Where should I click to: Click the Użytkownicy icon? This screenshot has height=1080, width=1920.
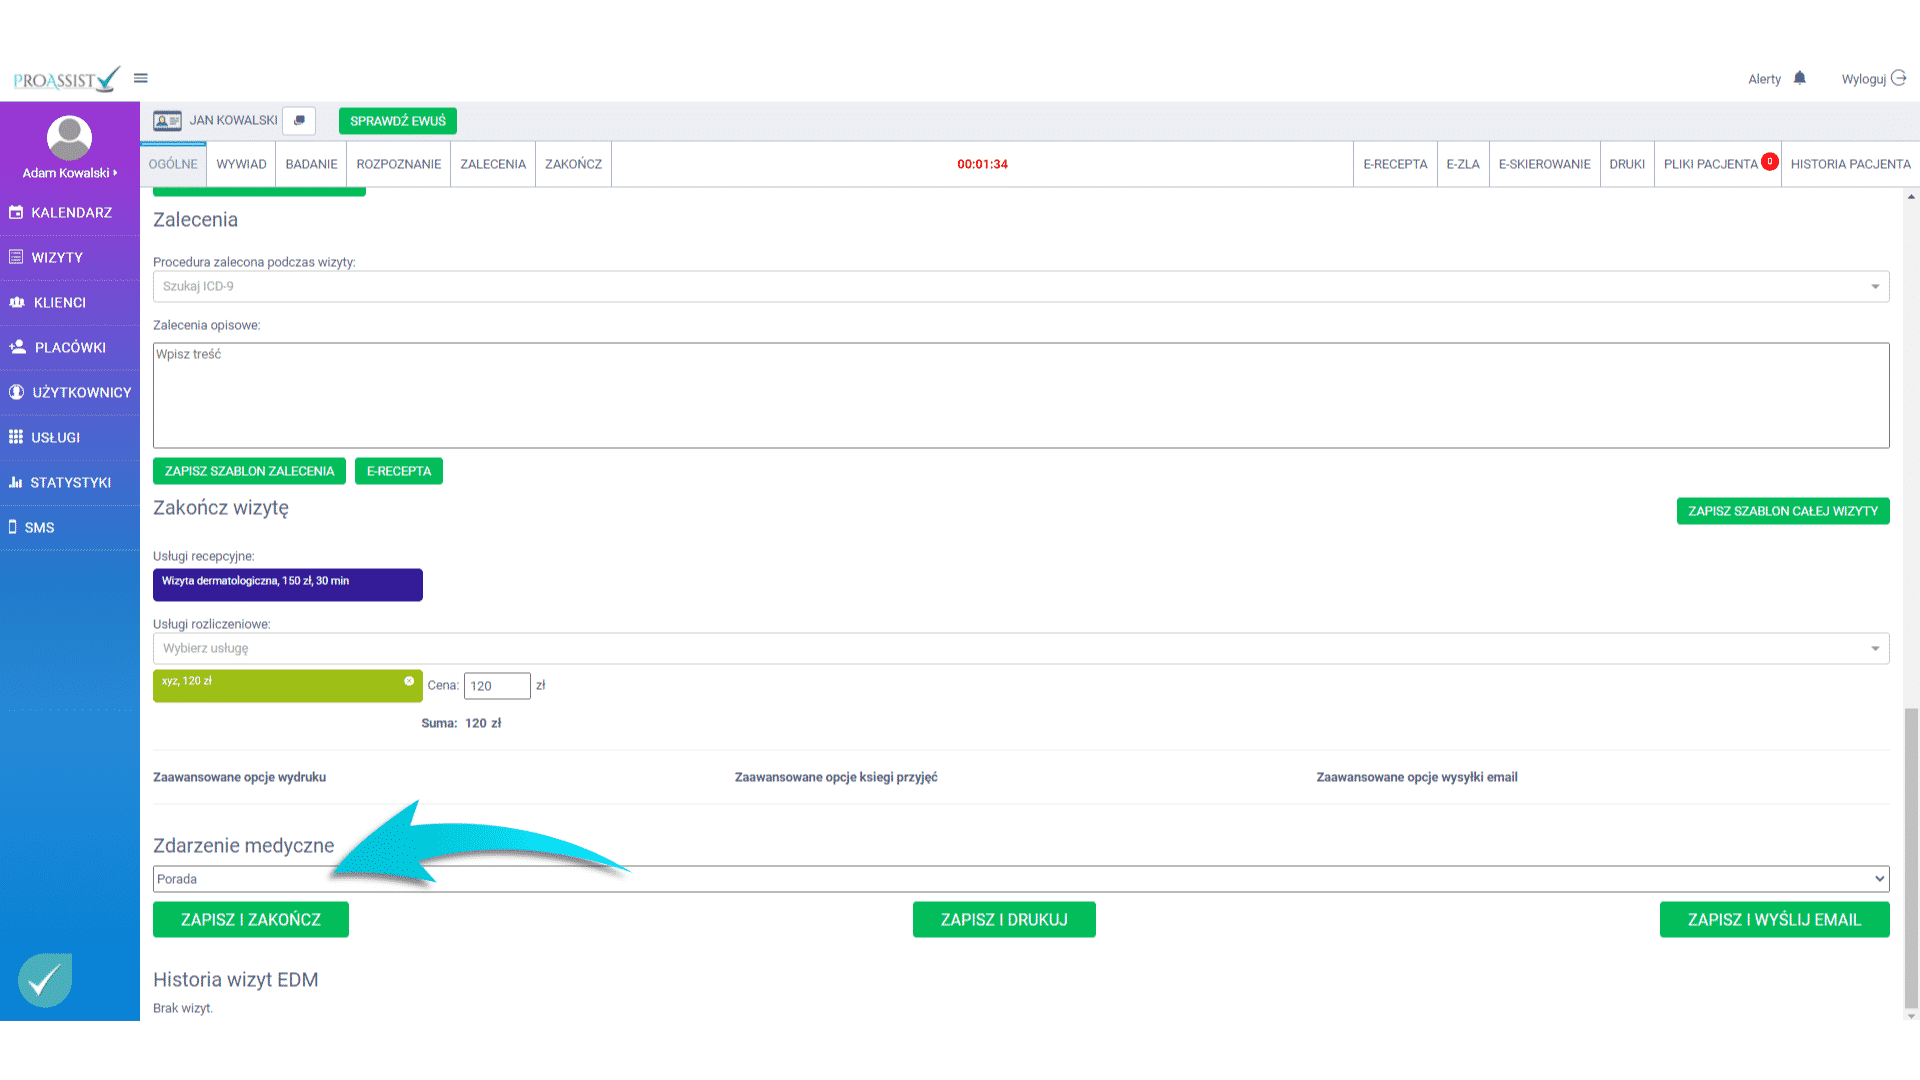pyautogui.click(x=16, y=392)
